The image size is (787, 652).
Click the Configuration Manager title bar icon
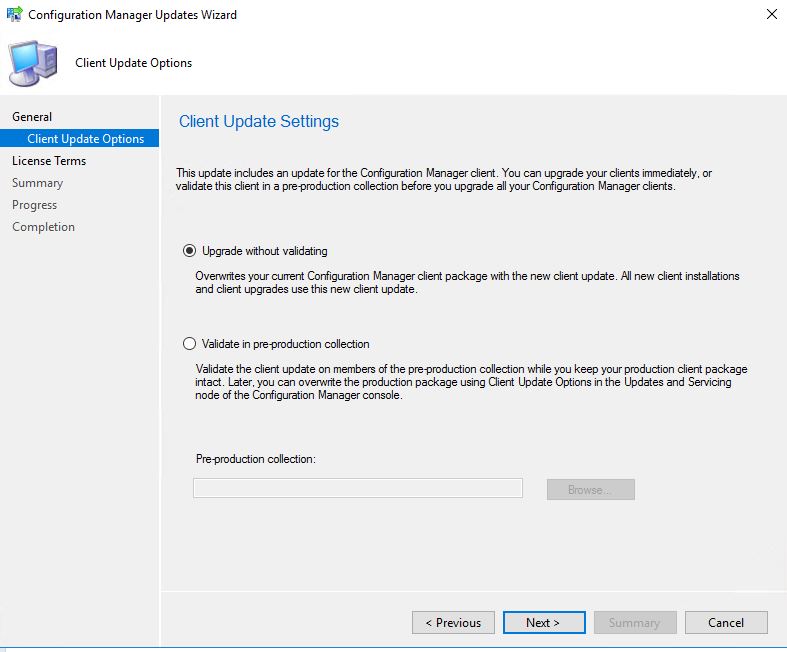click(14, 14)
